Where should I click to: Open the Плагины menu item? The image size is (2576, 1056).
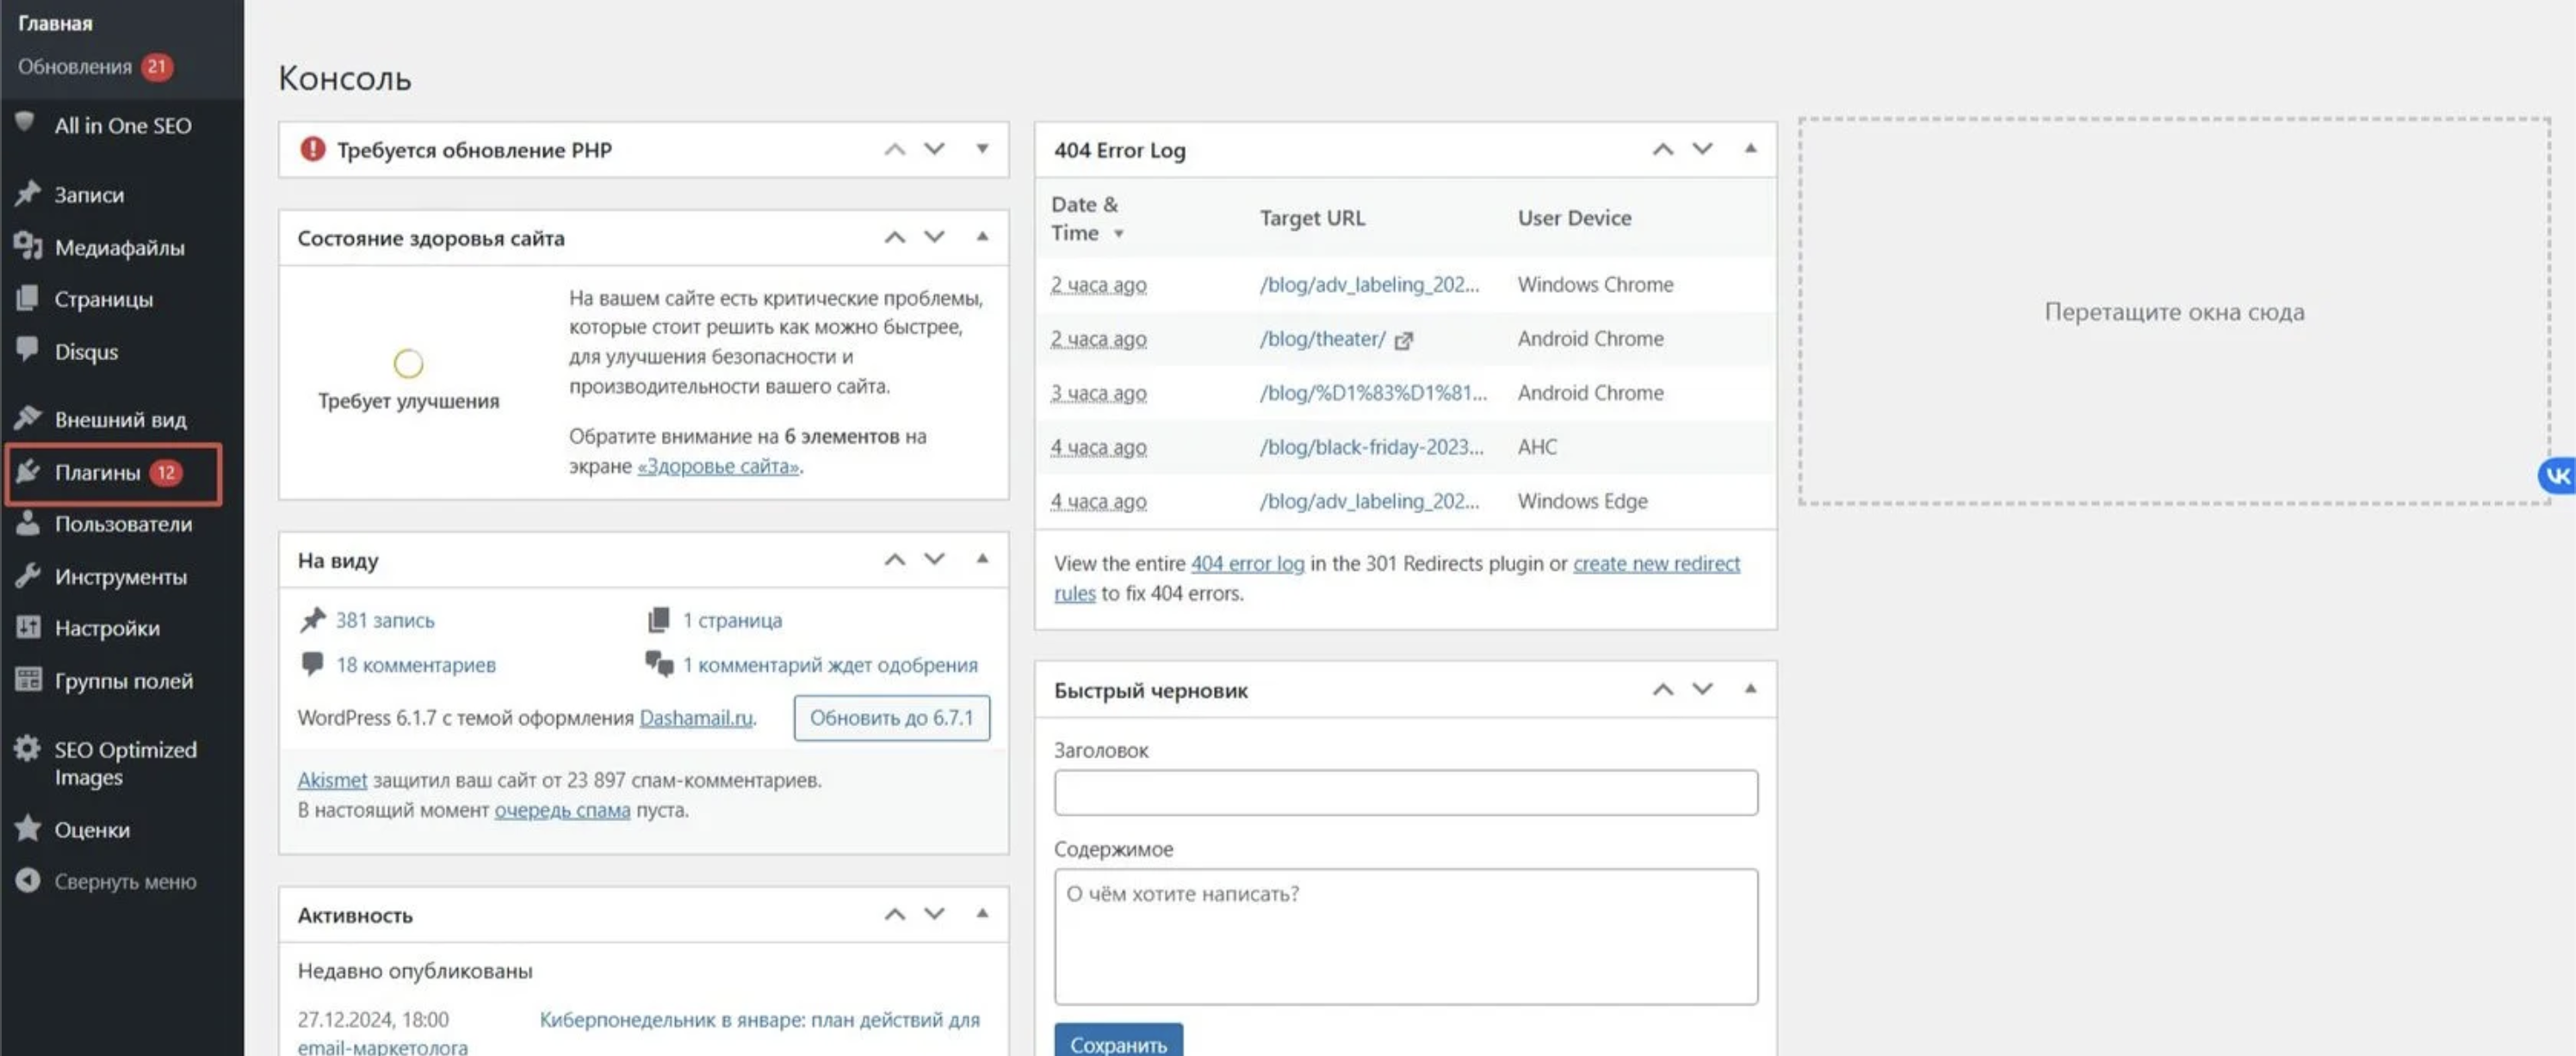pyautogui.click(x=98, y=472)
